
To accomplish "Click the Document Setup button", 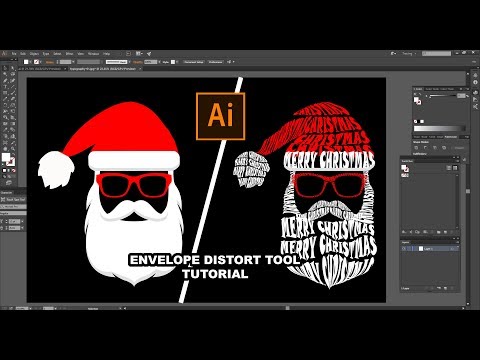I will coord(194,62).
